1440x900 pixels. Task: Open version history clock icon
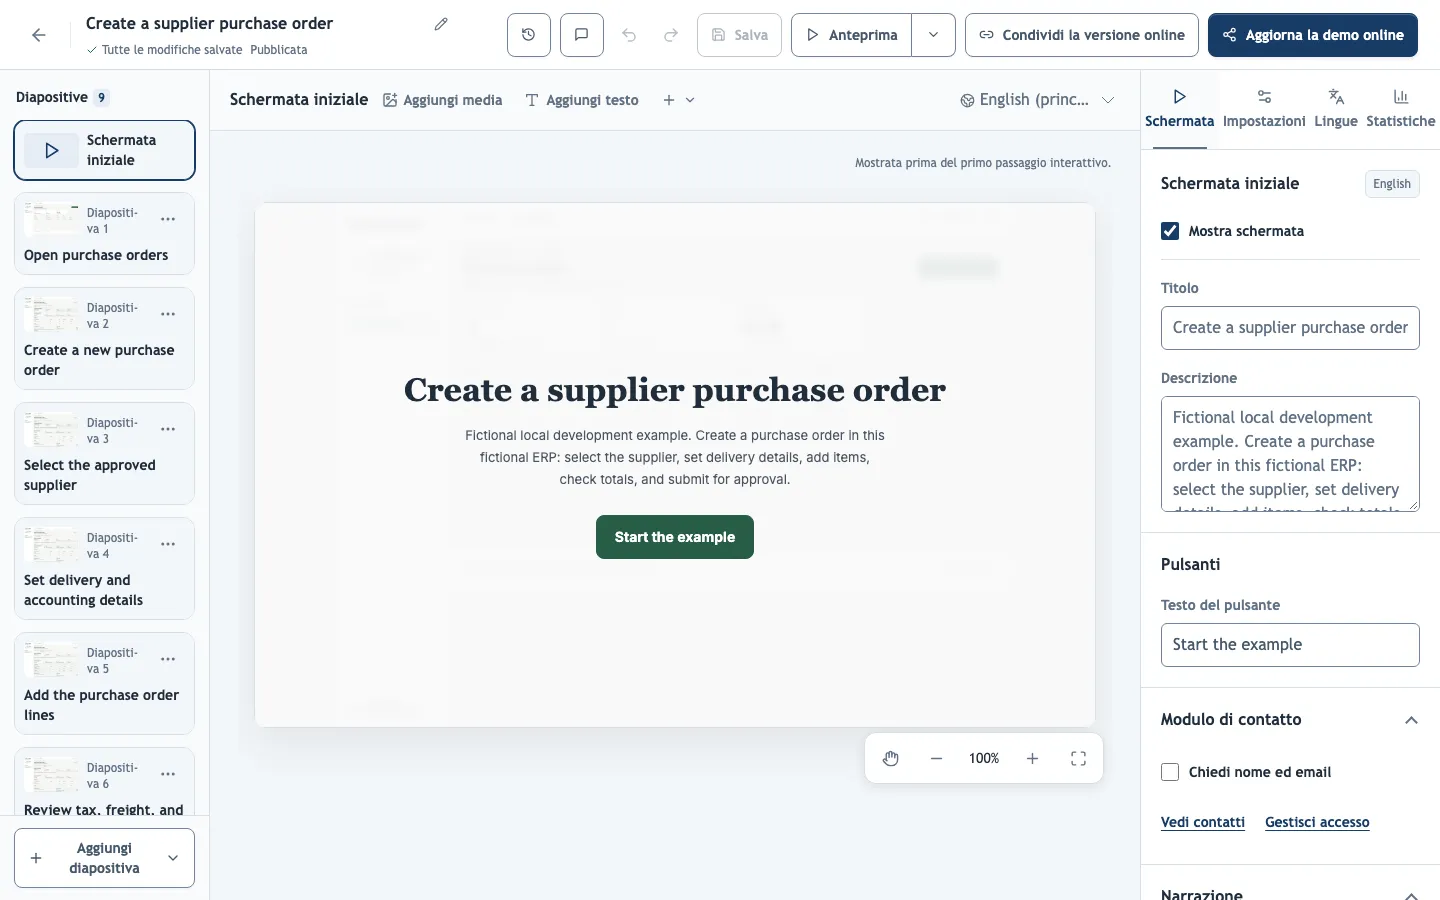coord(529,35)
